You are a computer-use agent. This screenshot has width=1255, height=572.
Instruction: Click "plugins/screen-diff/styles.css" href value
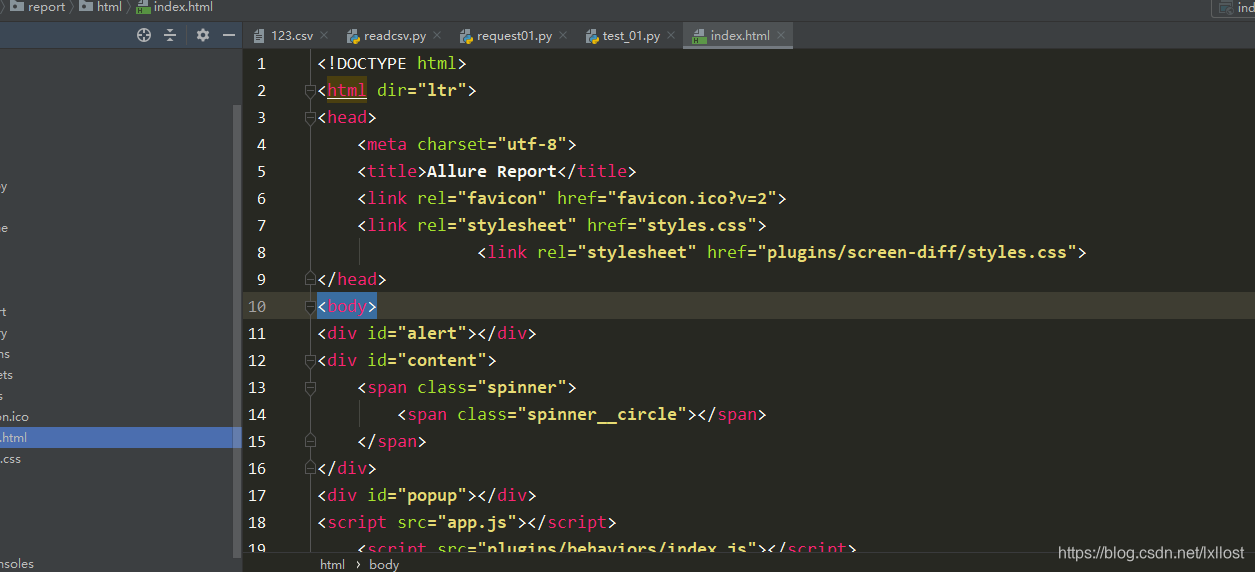(916, 252)
